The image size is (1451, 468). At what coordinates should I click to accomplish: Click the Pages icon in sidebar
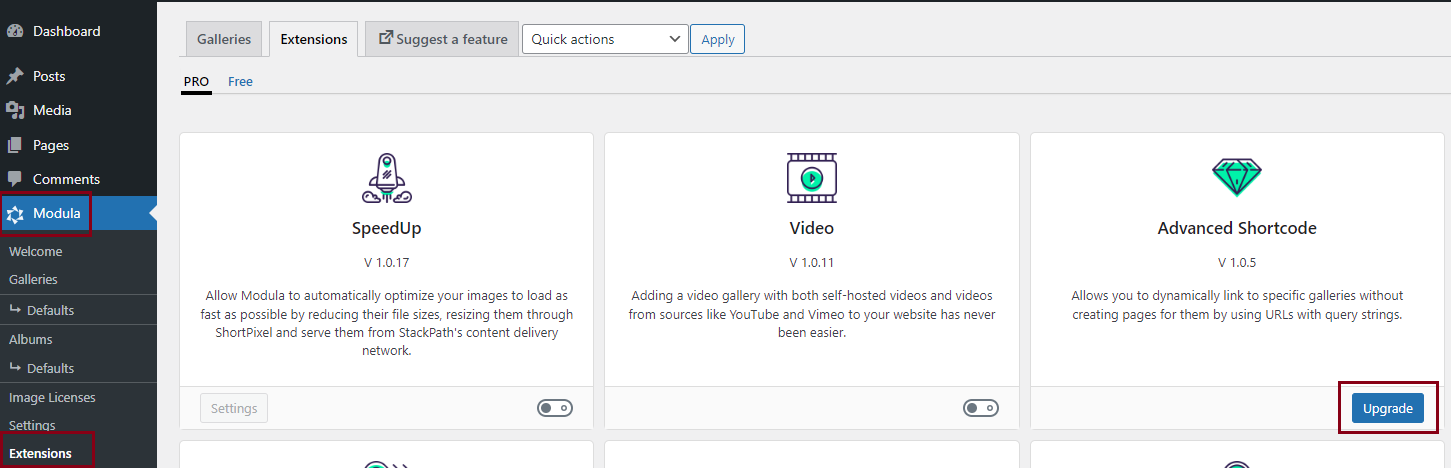(x=15, y=145)
